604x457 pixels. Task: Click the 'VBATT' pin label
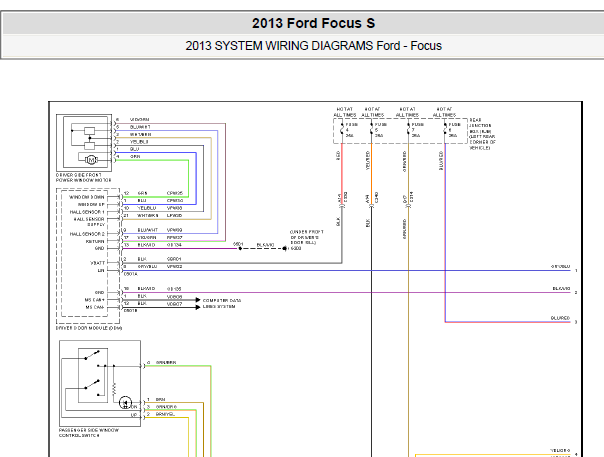[97, 263]
